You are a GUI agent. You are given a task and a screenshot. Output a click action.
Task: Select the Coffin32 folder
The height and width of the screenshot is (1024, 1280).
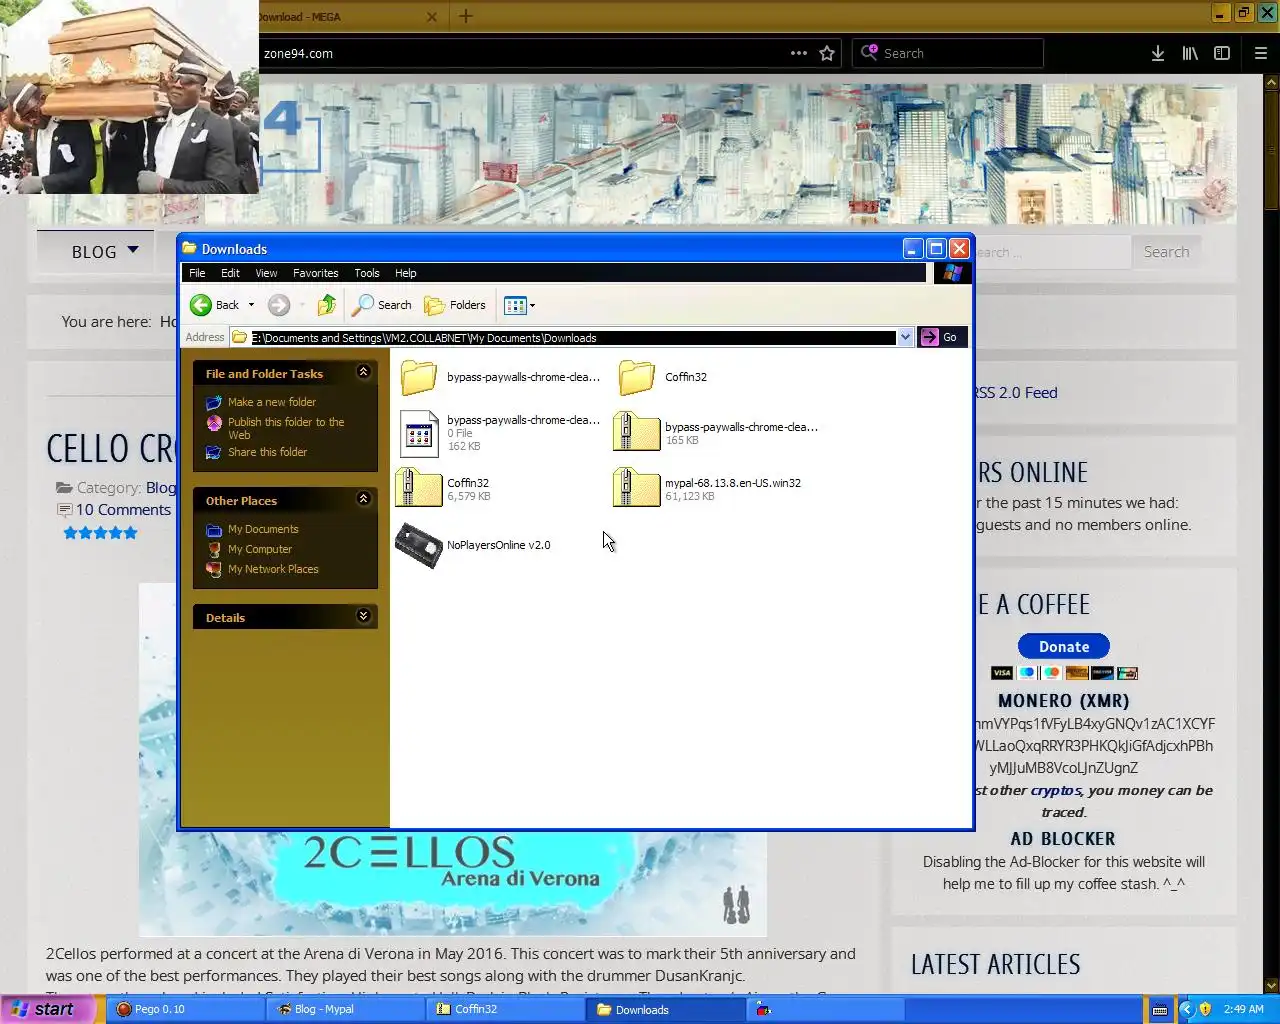coord(662,377)
